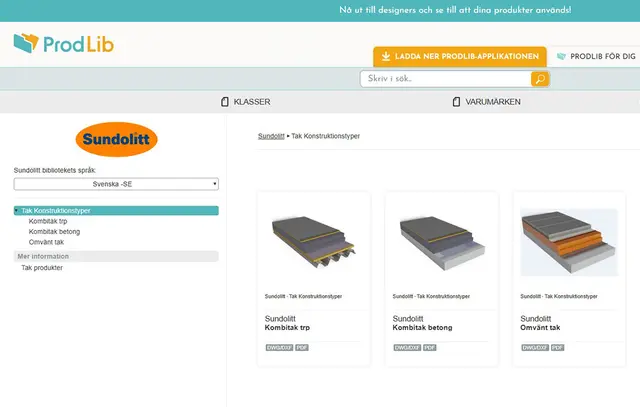The width and height of the screenshot is (640, 407).
Task: Open Tak produkter sidebar link
Action: click(42, 268)
